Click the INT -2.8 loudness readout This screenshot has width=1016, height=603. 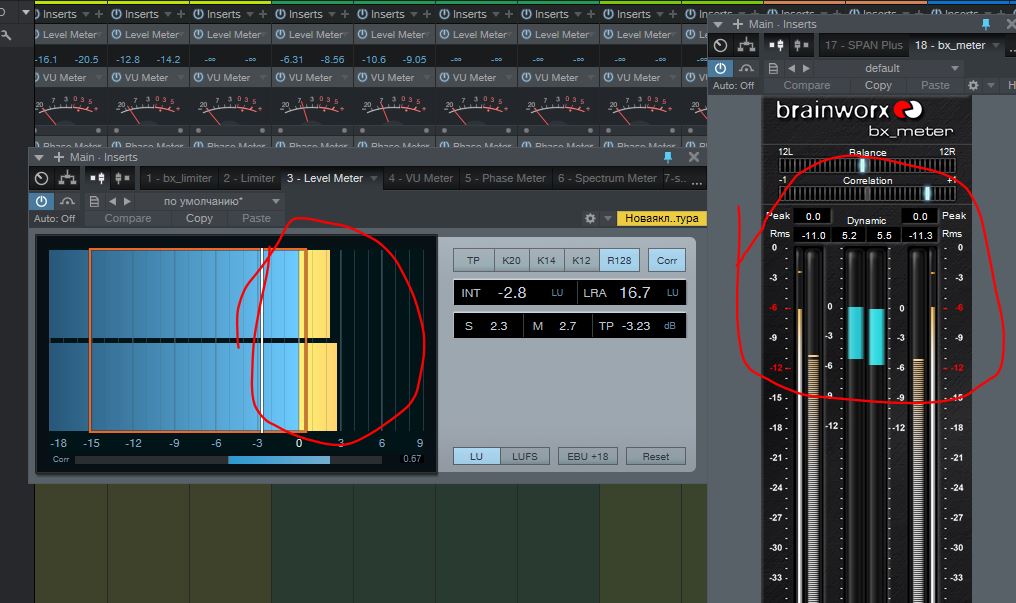point(515,293)
